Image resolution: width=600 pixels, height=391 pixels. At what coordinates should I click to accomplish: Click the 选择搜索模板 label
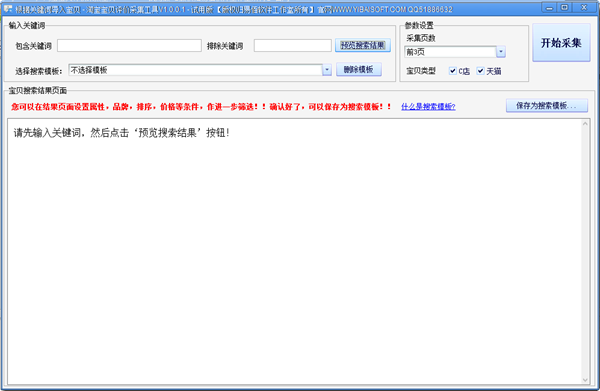[39, 71]
